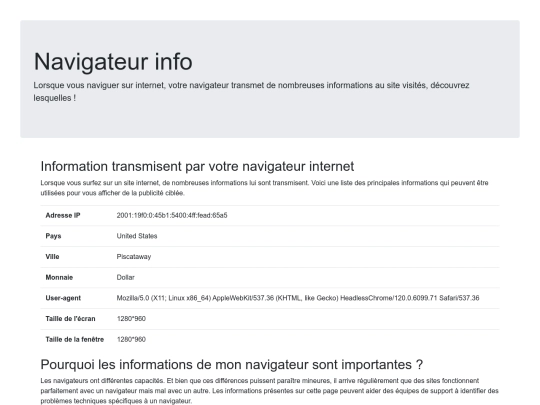This screenshot has height=405, width=540.
Task: Click the 'Ville' row label
Action: [x=52, y=257]
